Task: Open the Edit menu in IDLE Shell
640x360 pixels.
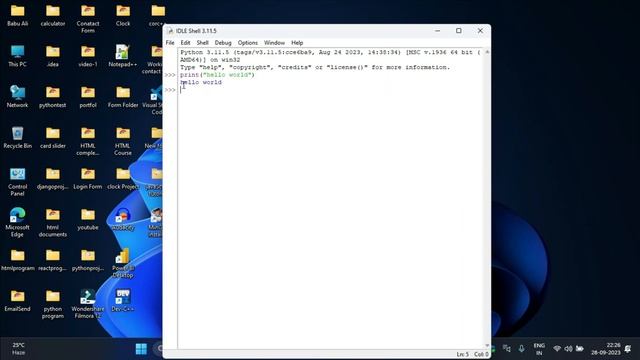Action: tap(185, 42)
